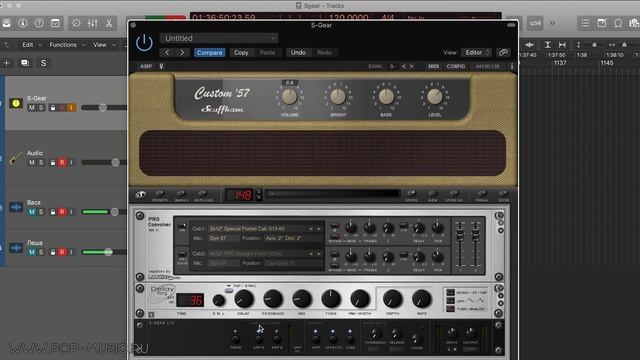Viewport: 640px width, 360px height.
Task: Click the duplicate track icon
Action: (x=25, y=63)
